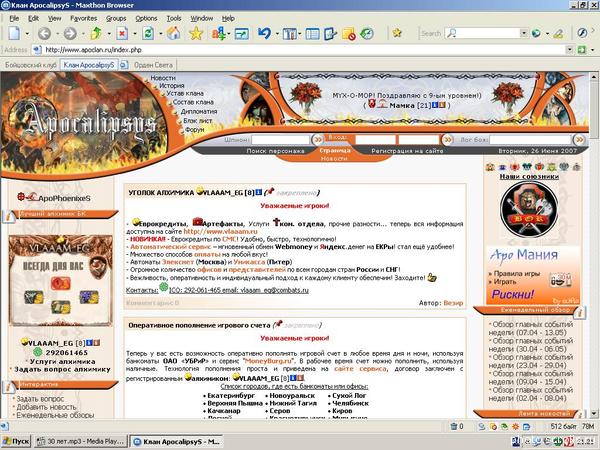Stop loading with the red X icon
Image resolution: width=600 pixels, height=450 pixels.
(x=122, y=34)
